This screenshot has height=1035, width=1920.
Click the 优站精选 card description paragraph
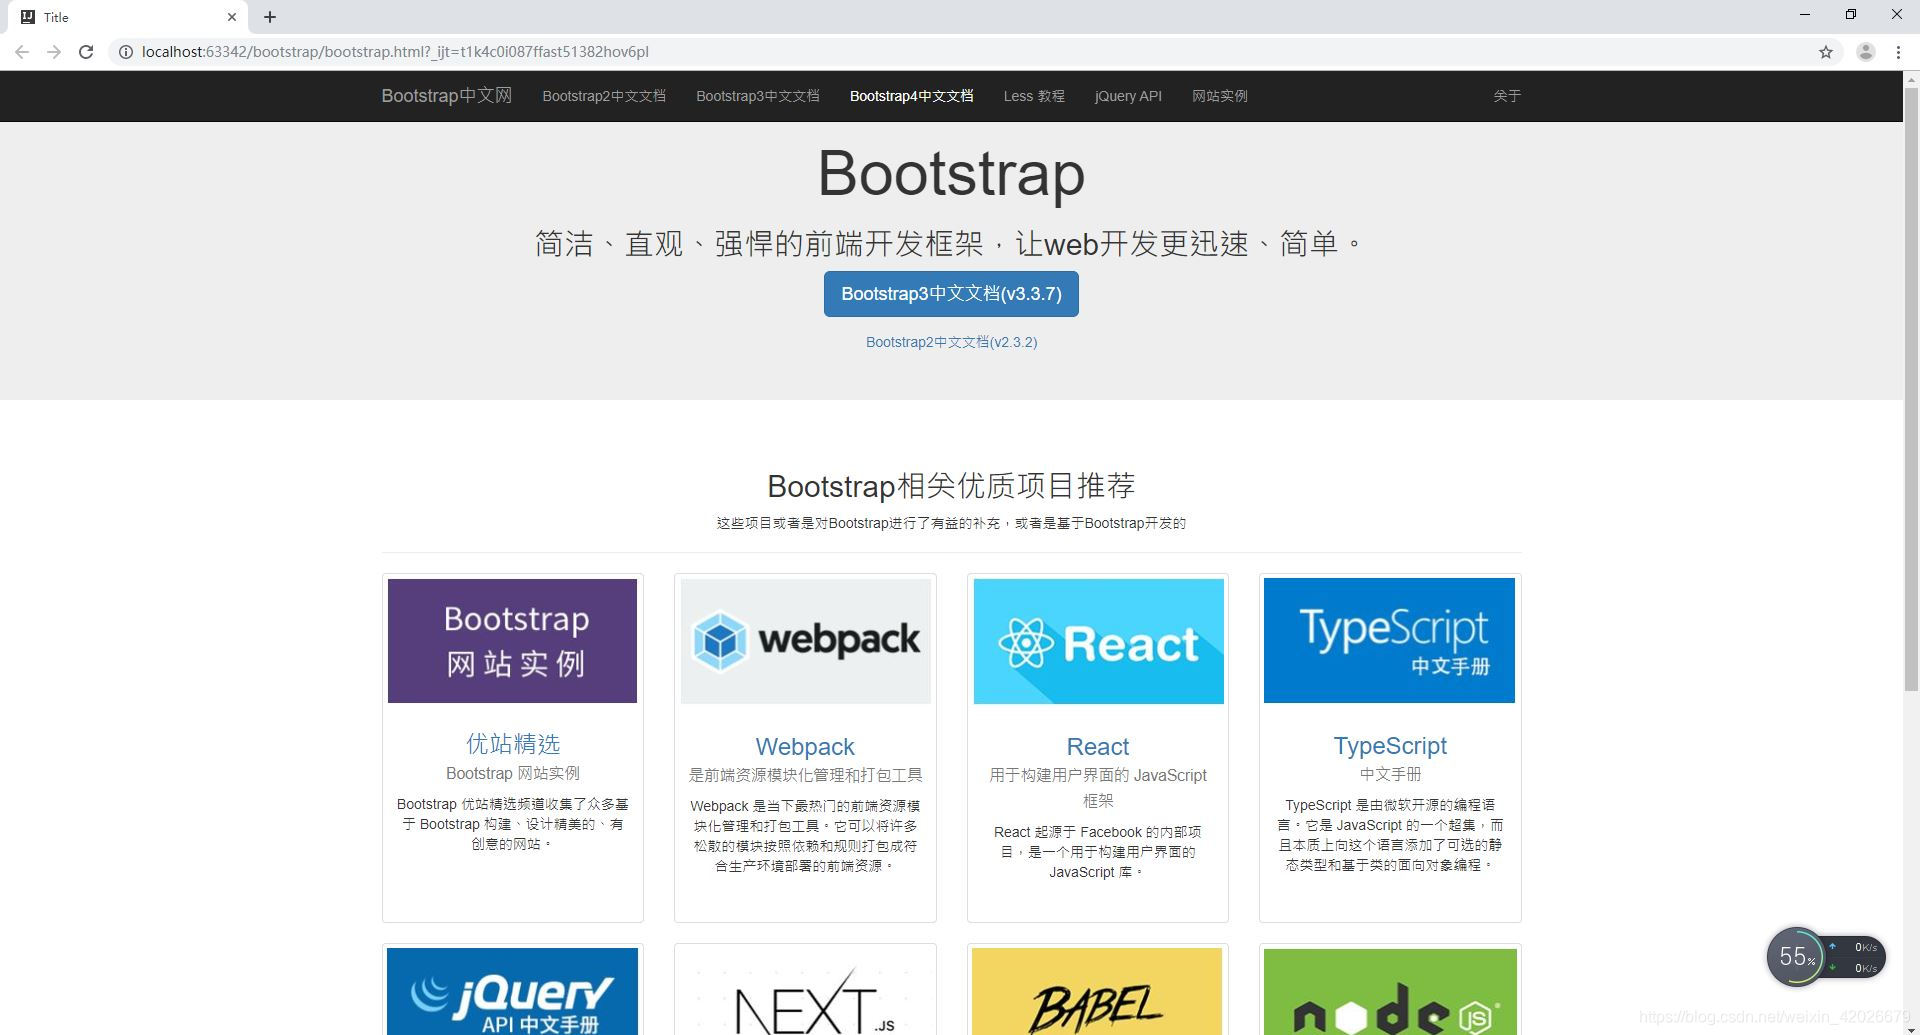pyautogui.click(x=513, y=824)
